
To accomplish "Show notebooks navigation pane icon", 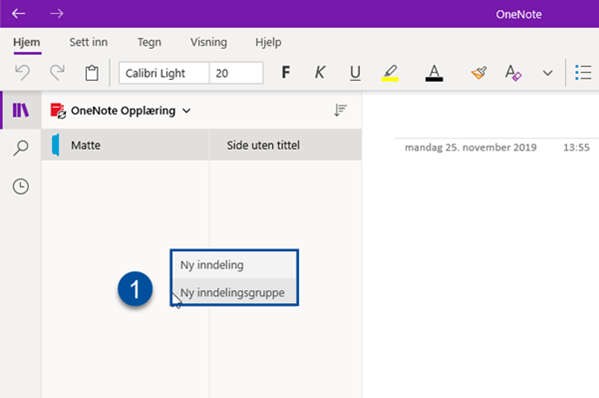I will point(21,110).
